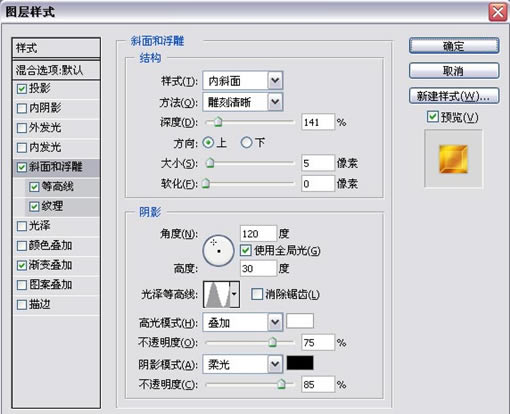
Task: Click the 角度 input field showing 120
Action: (258, 234)
